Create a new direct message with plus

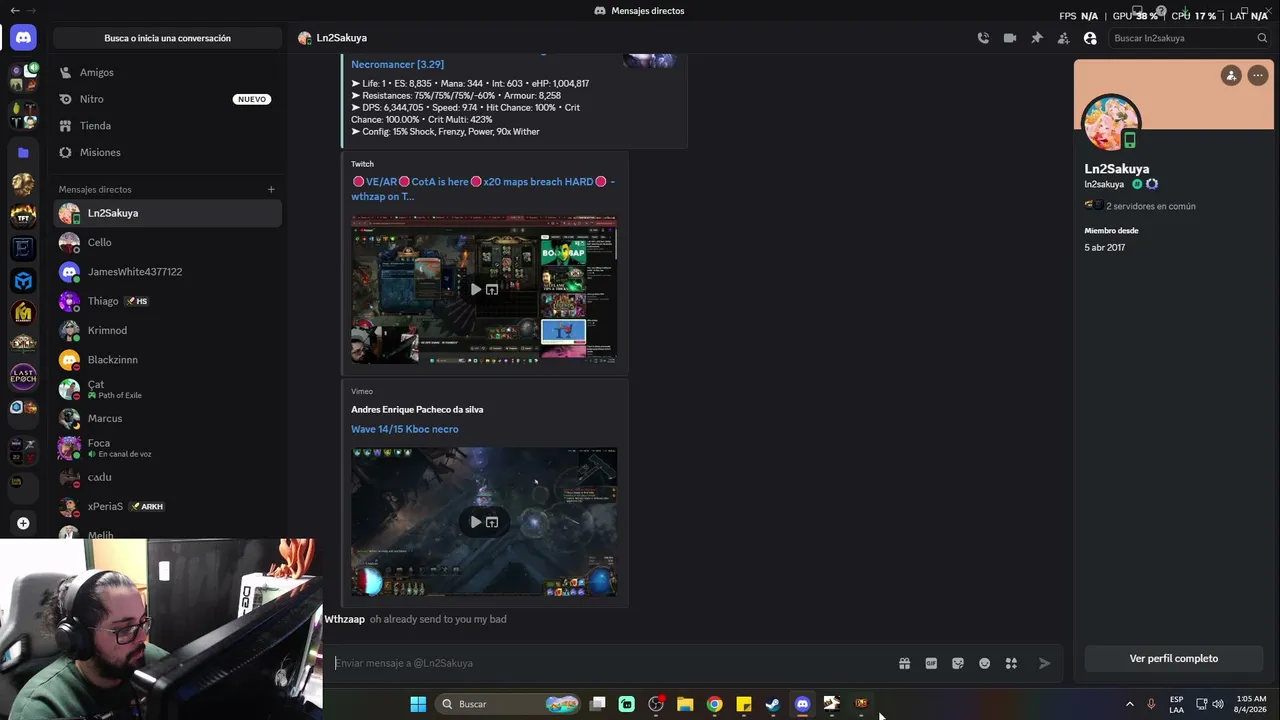coord(271,189)
